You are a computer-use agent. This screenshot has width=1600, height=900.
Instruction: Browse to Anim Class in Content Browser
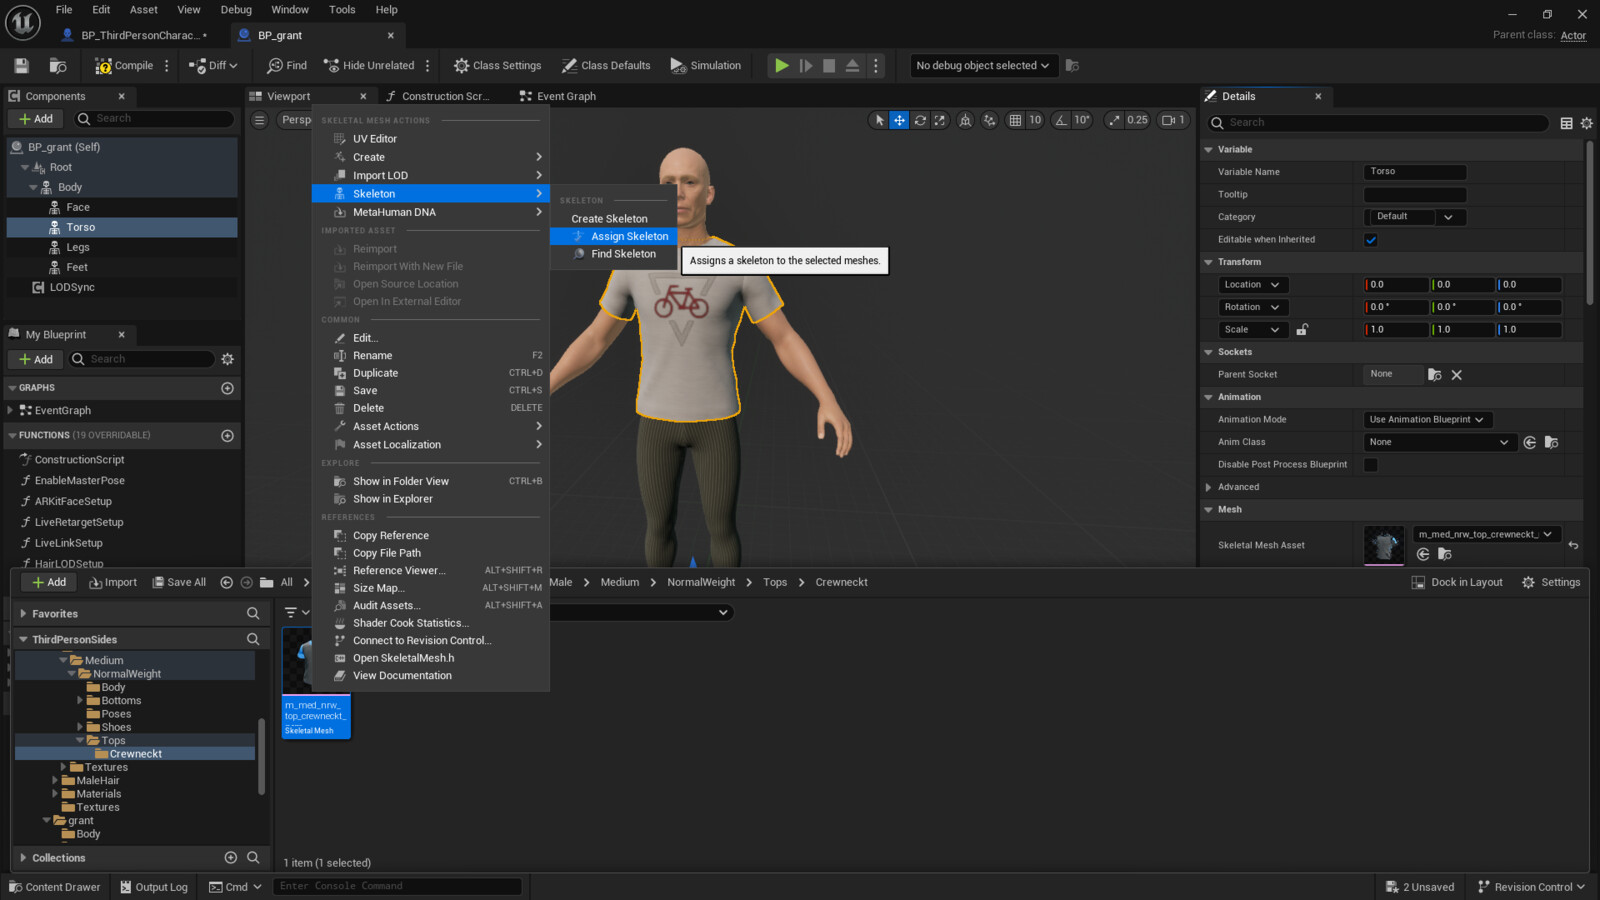[x=1551, y=442]
